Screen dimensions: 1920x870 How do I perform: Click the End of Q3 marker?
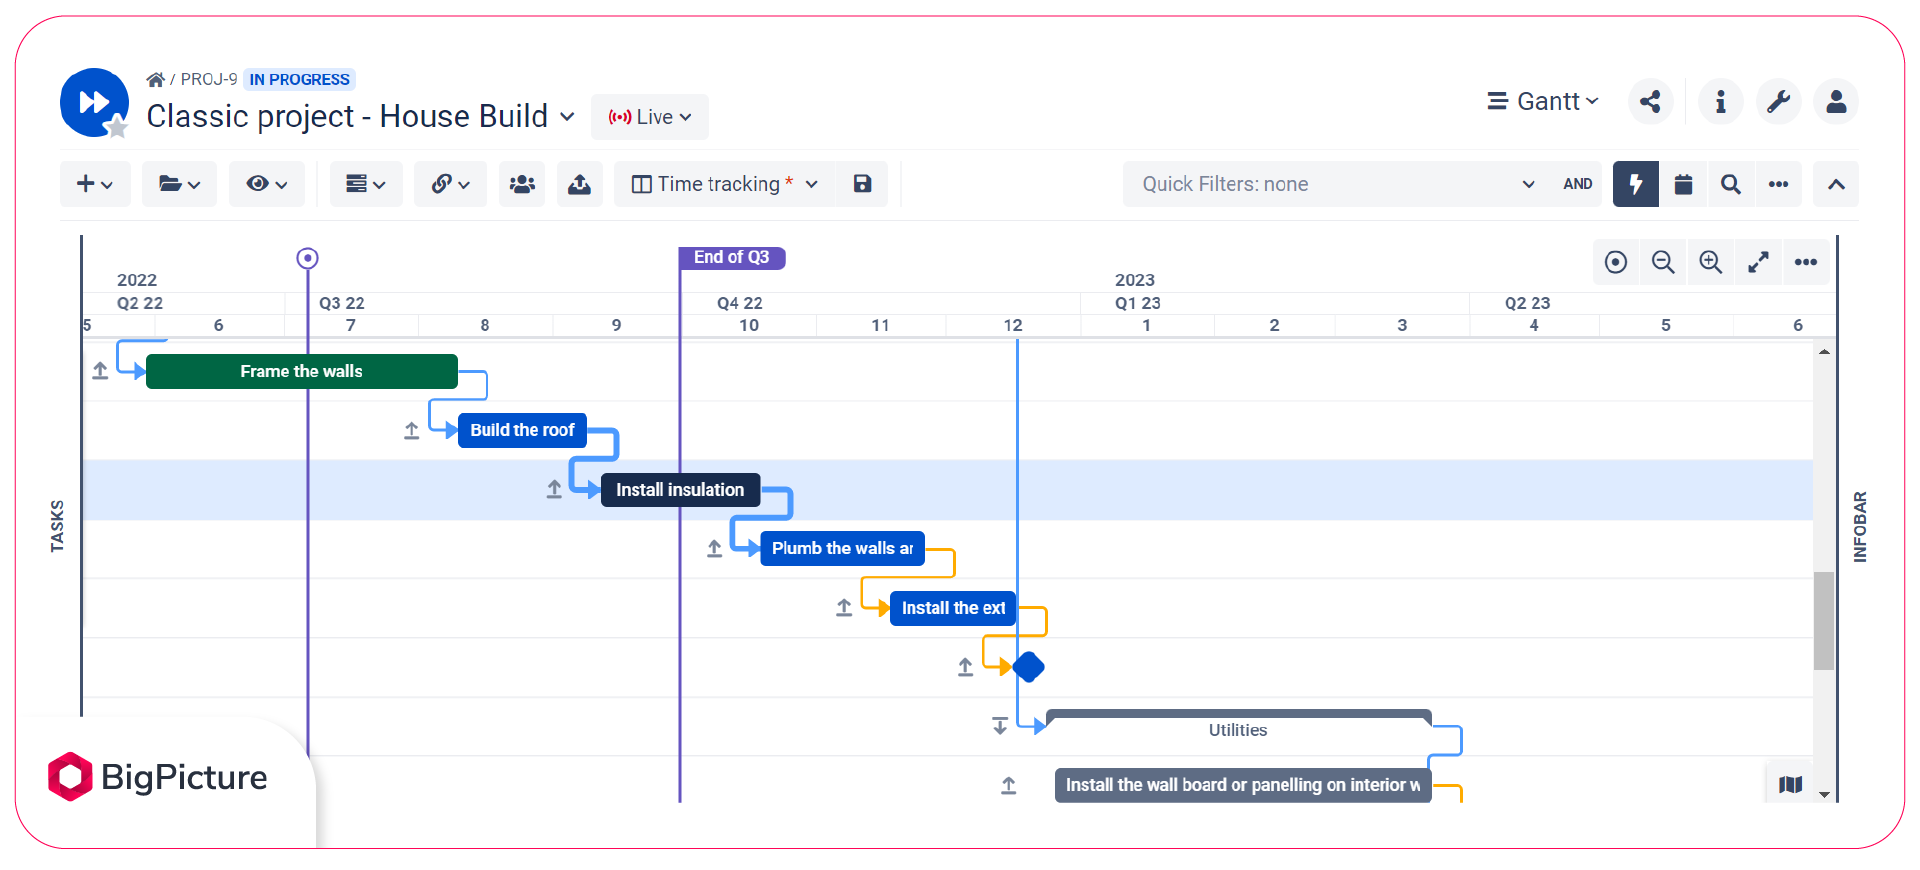[x=732, y=258]
